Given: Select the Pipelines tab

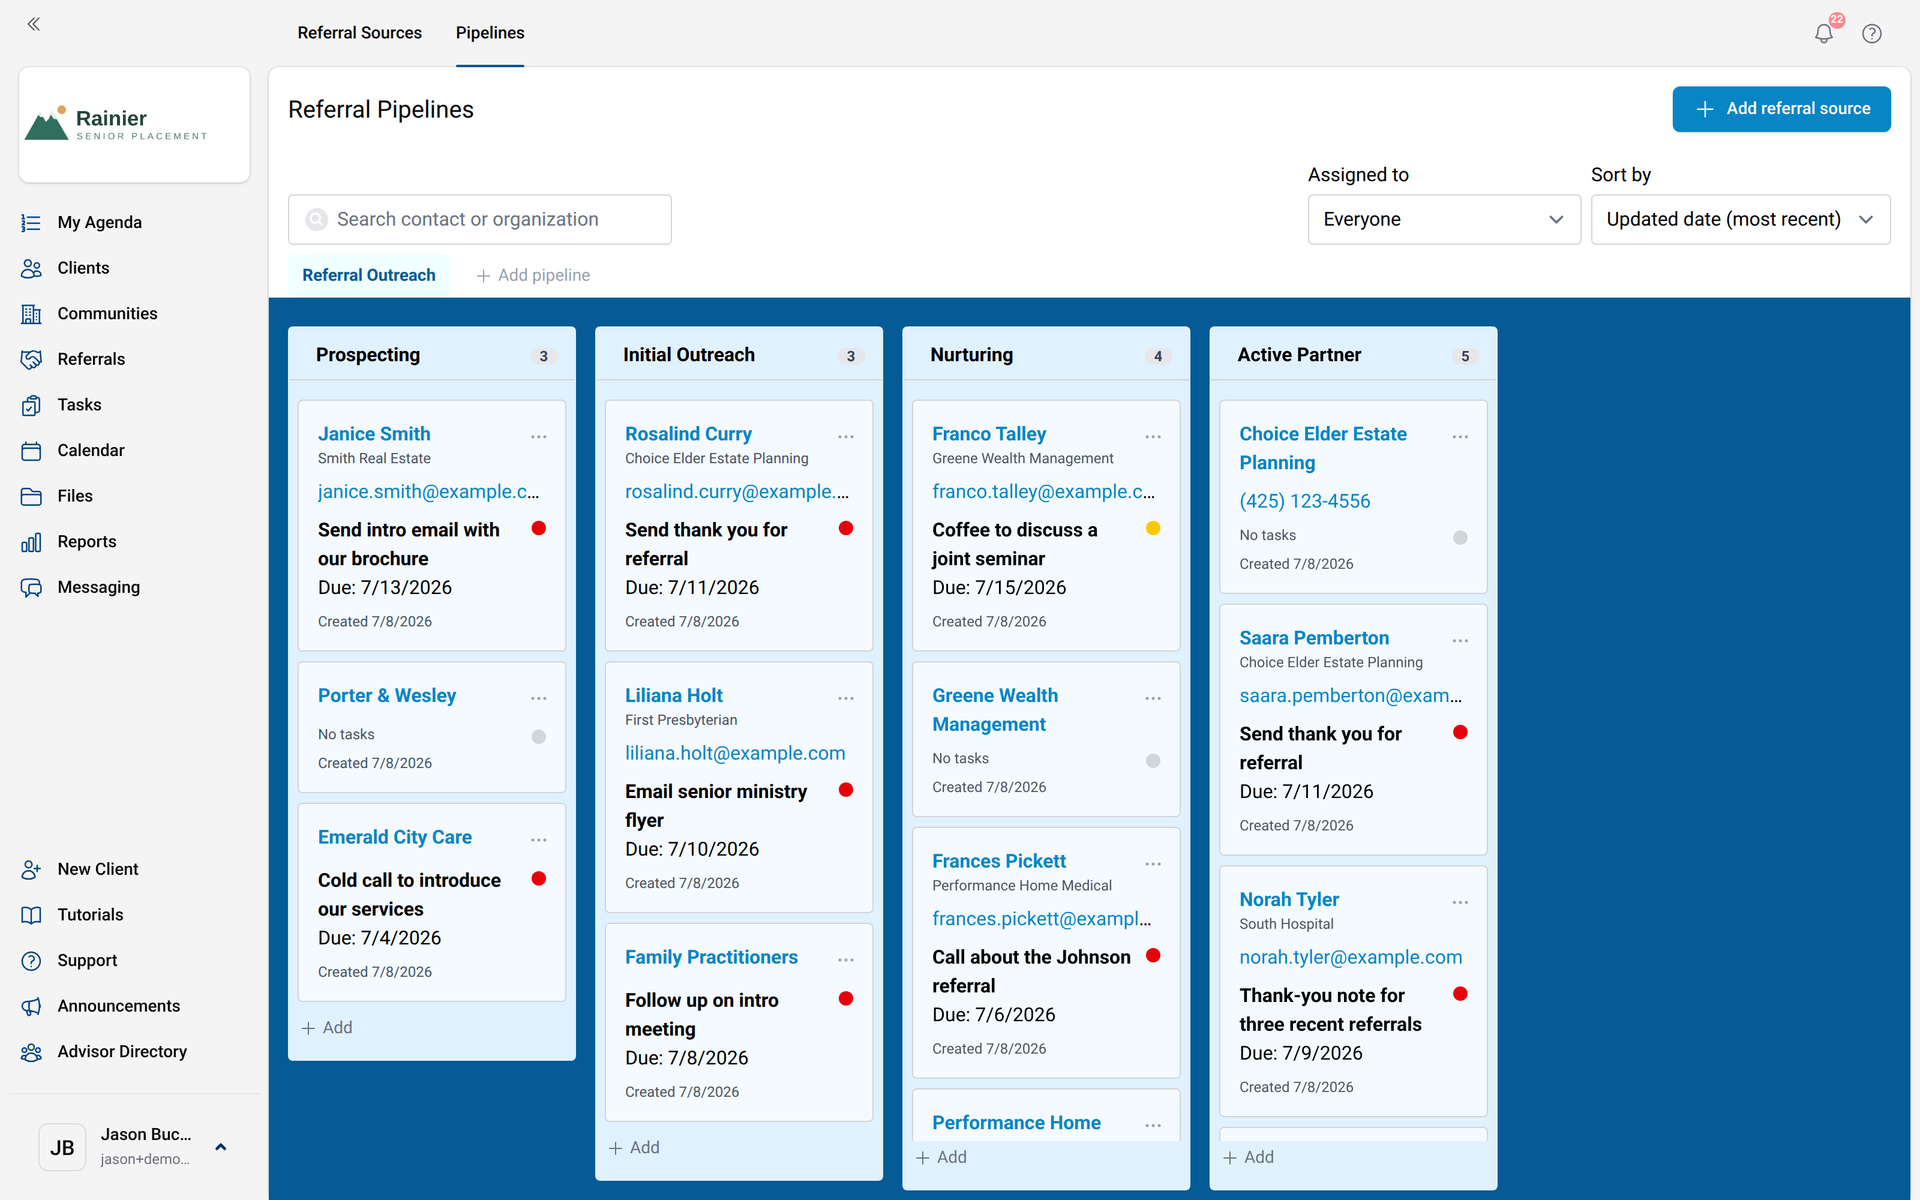Looking at the screenshot, I should click(490, 33).
